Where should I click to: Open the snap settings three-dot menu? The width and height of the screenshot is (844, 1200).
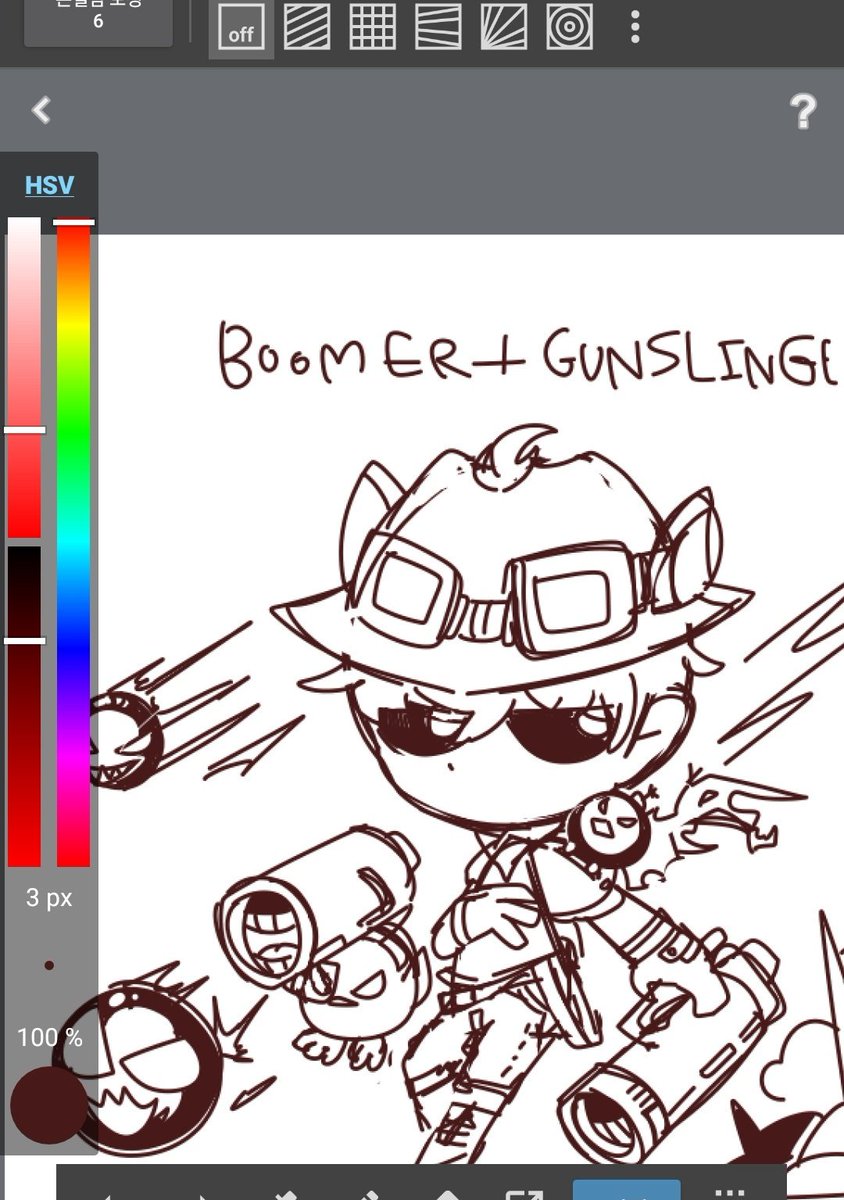635,28
